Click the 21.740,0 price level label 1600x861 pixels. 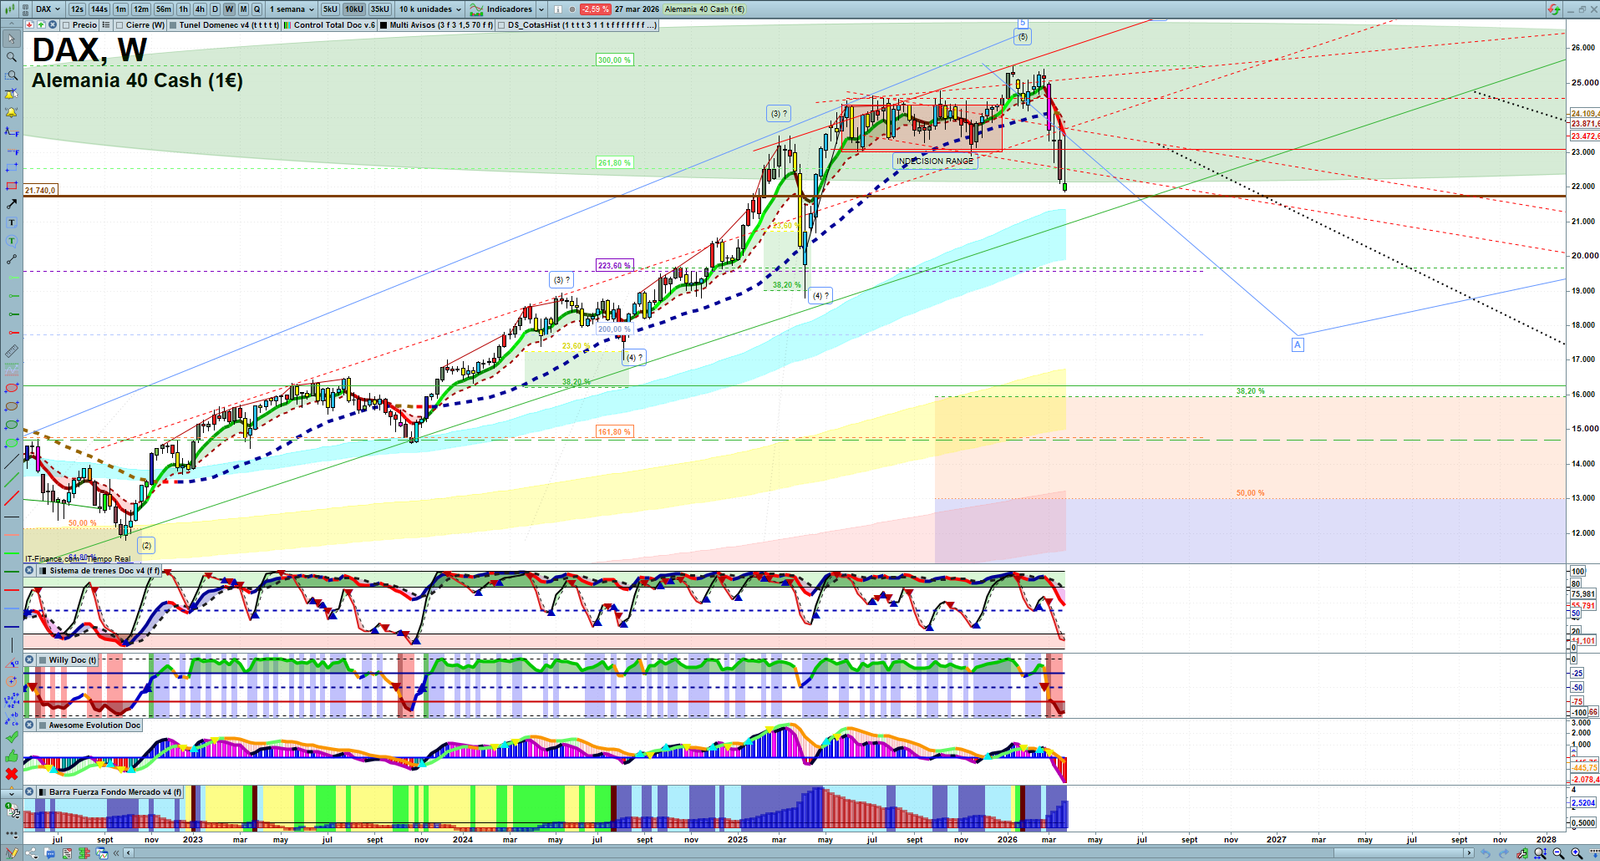(x=40, y=190)
